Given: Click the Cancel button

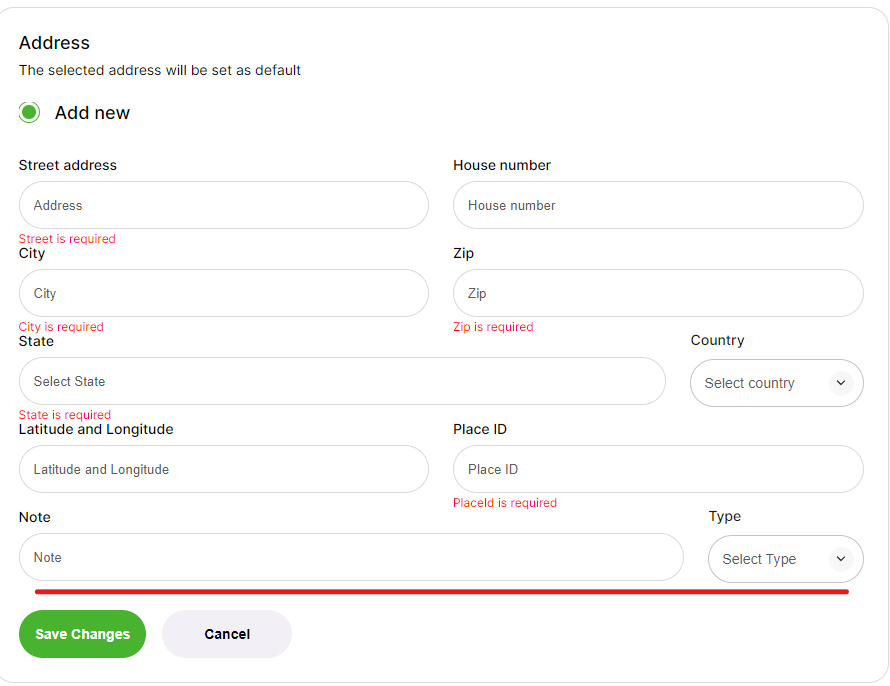Looking at the screenshot, I should [x=227, y=634].
